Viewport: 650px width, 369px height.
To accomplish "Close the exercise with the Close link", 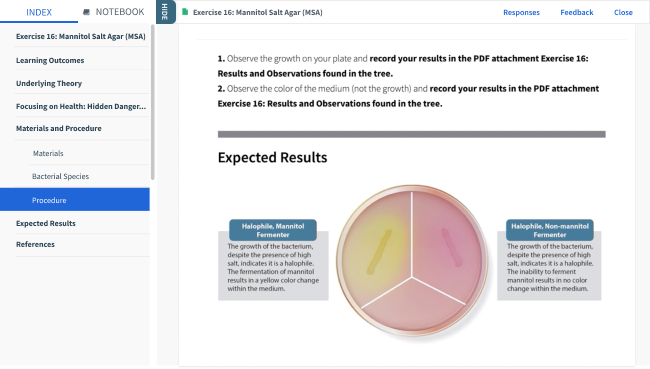I will tap(623, 12).
